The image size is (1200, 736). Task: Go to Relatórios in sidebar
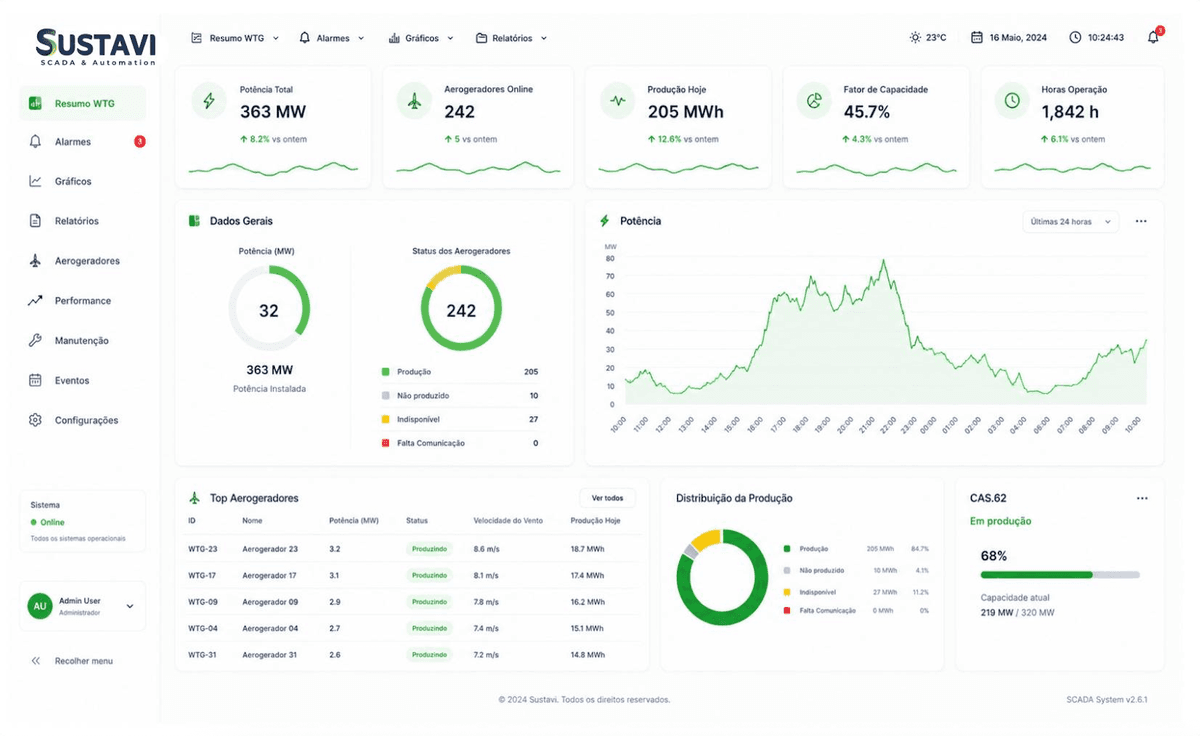point(82,221)
